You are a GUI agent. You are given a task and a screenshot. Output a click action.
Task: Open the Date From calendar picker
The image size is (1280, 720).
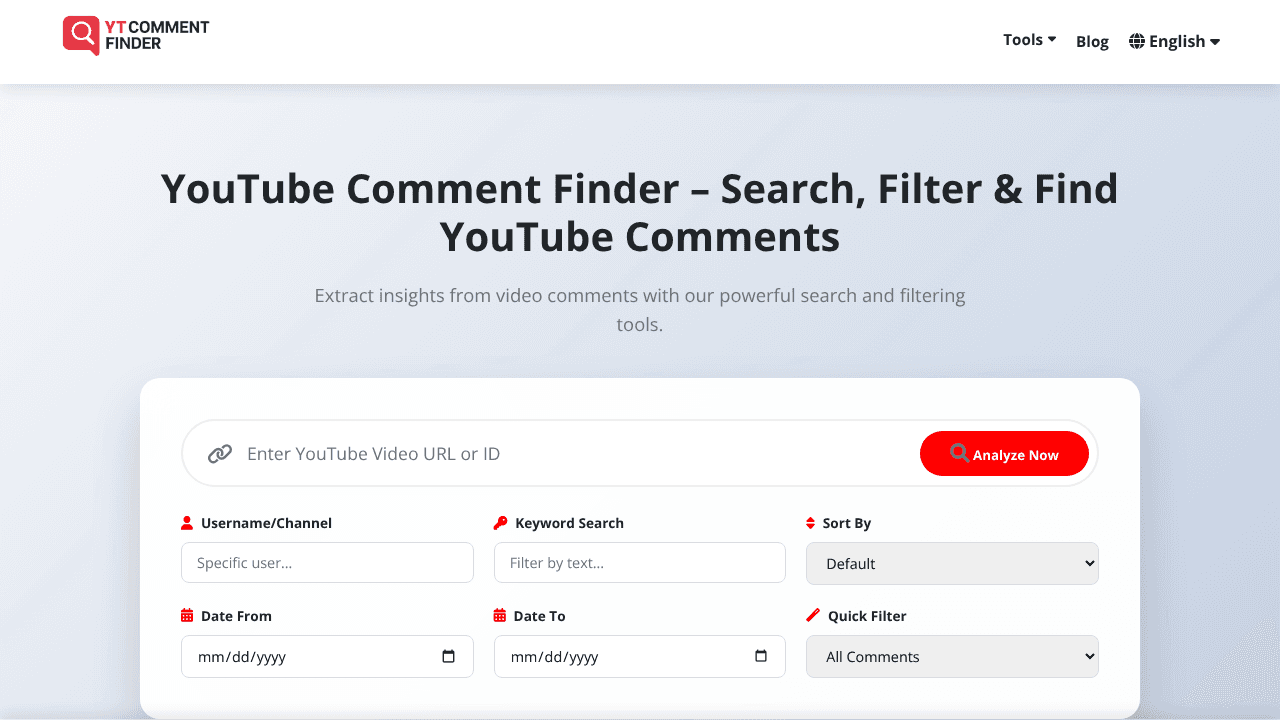(x=448, y=657)
